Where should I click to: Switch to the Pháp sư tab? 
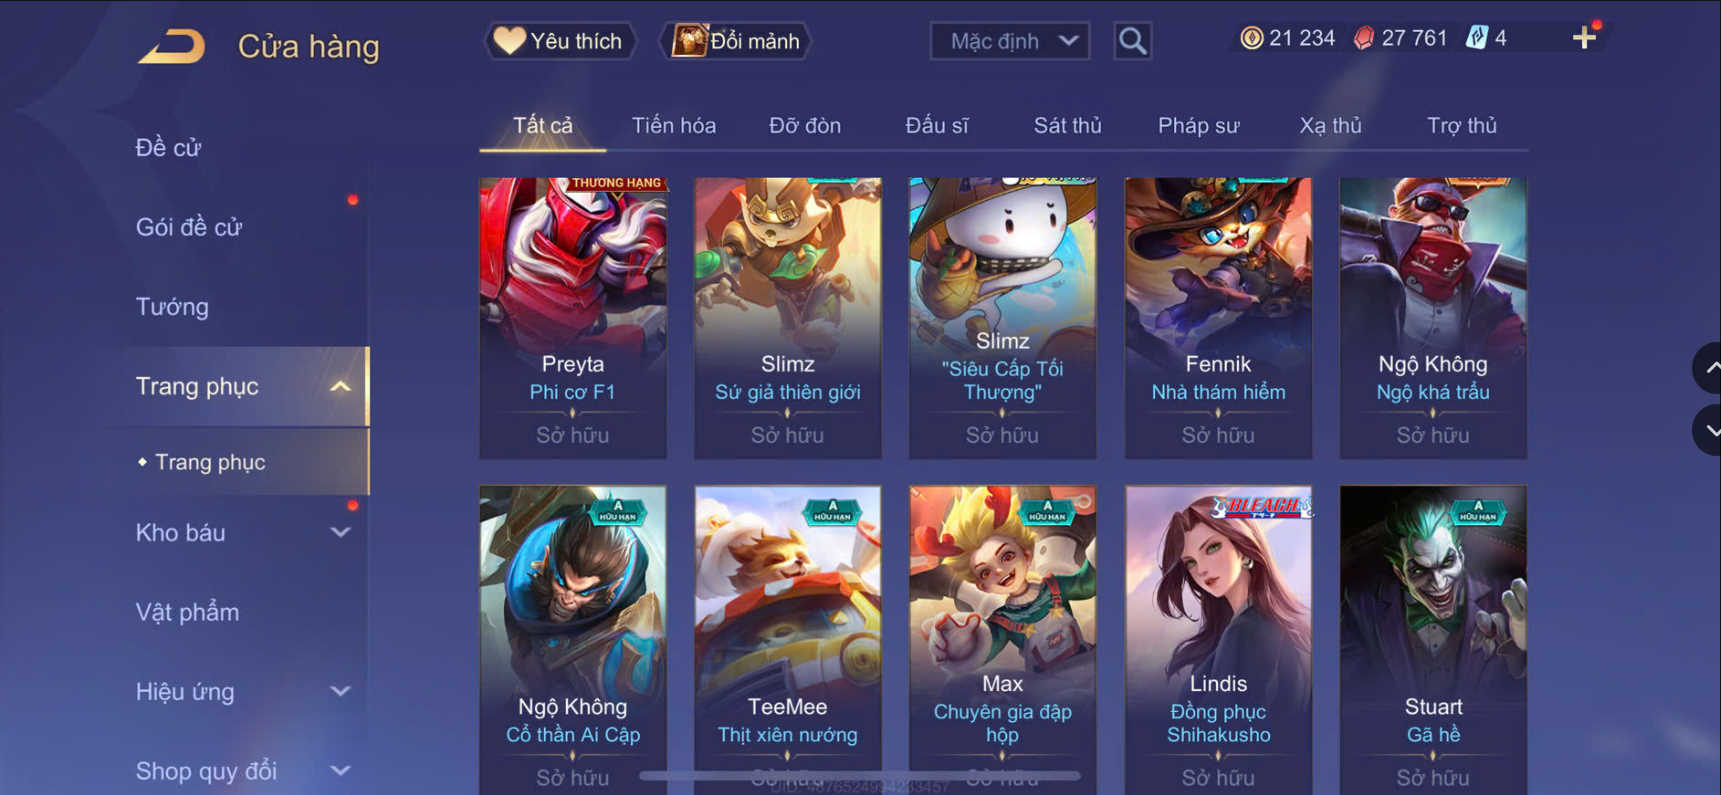click(x=1198, y=125)
